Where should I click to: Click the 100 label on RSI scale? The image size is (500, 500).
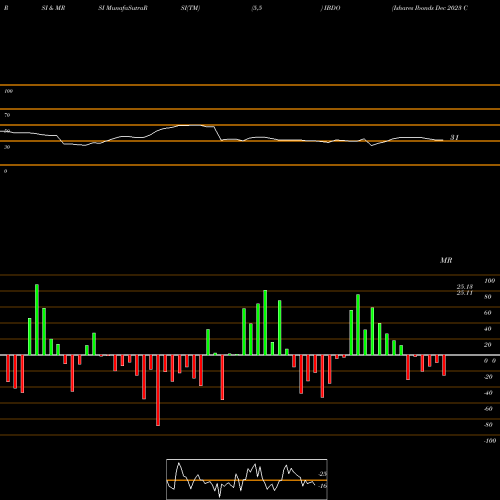(x=8, y=91)
